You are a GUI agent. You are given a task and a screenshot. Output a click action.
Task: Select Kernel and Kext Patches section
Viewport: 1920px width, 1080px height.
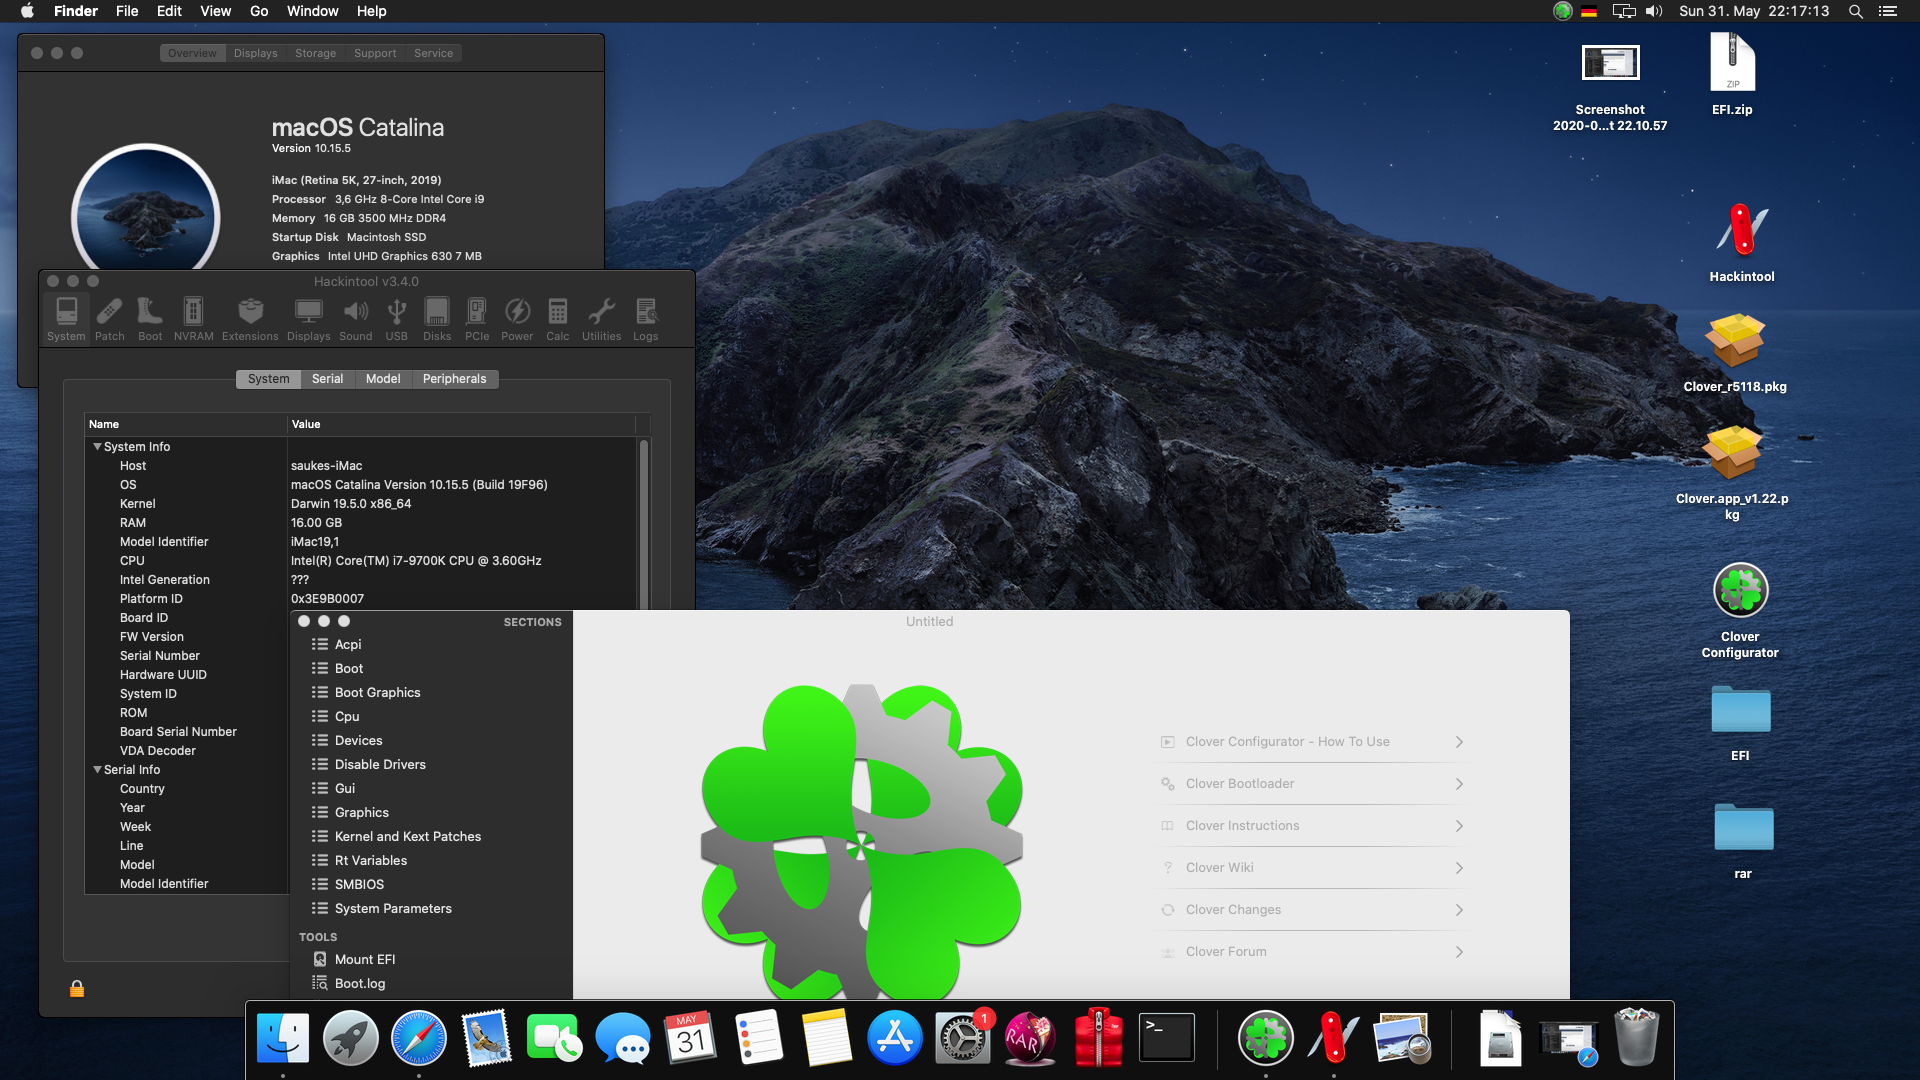point(407,837)
